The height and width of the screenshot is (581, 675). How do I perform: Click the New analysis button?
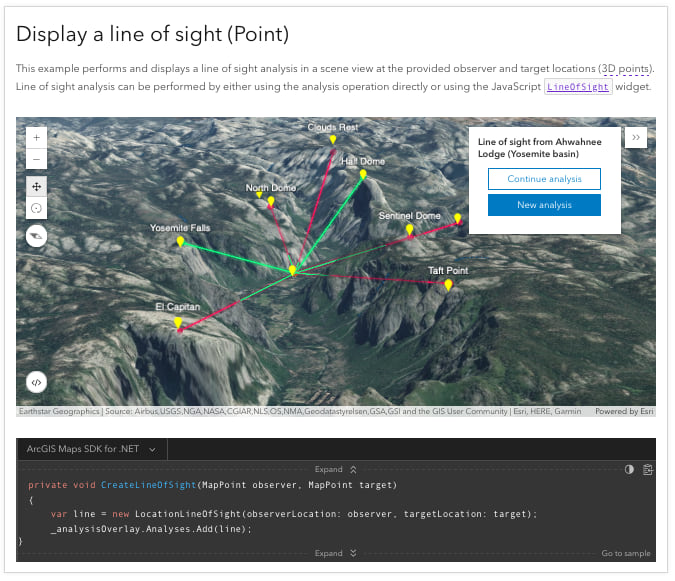point(544,205)
